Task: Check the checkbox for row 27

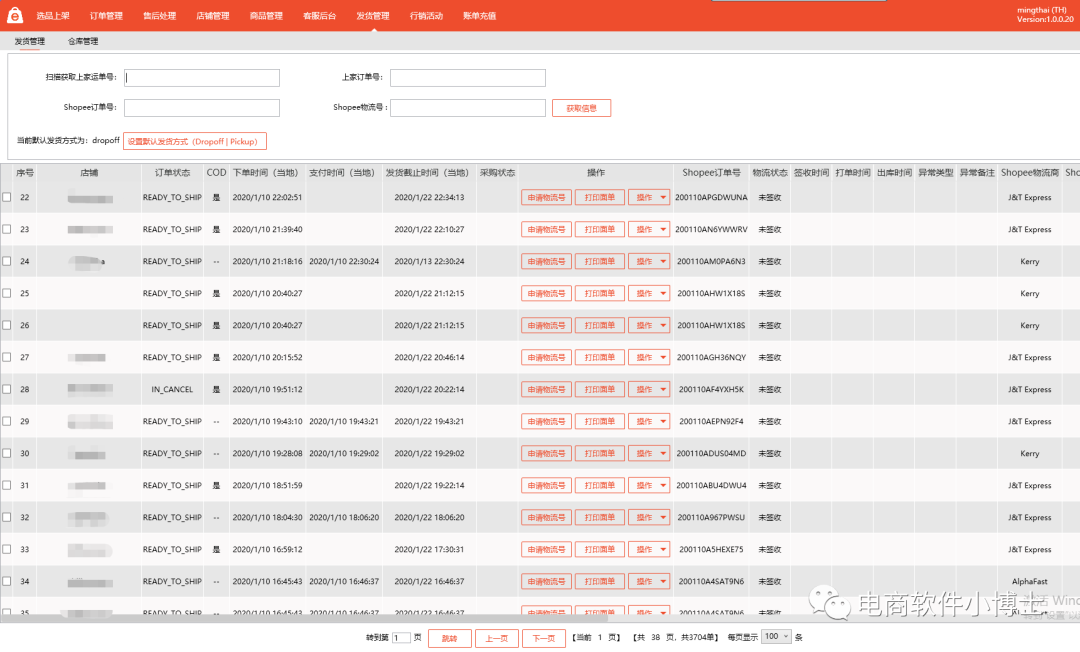Action: [7, 357]
